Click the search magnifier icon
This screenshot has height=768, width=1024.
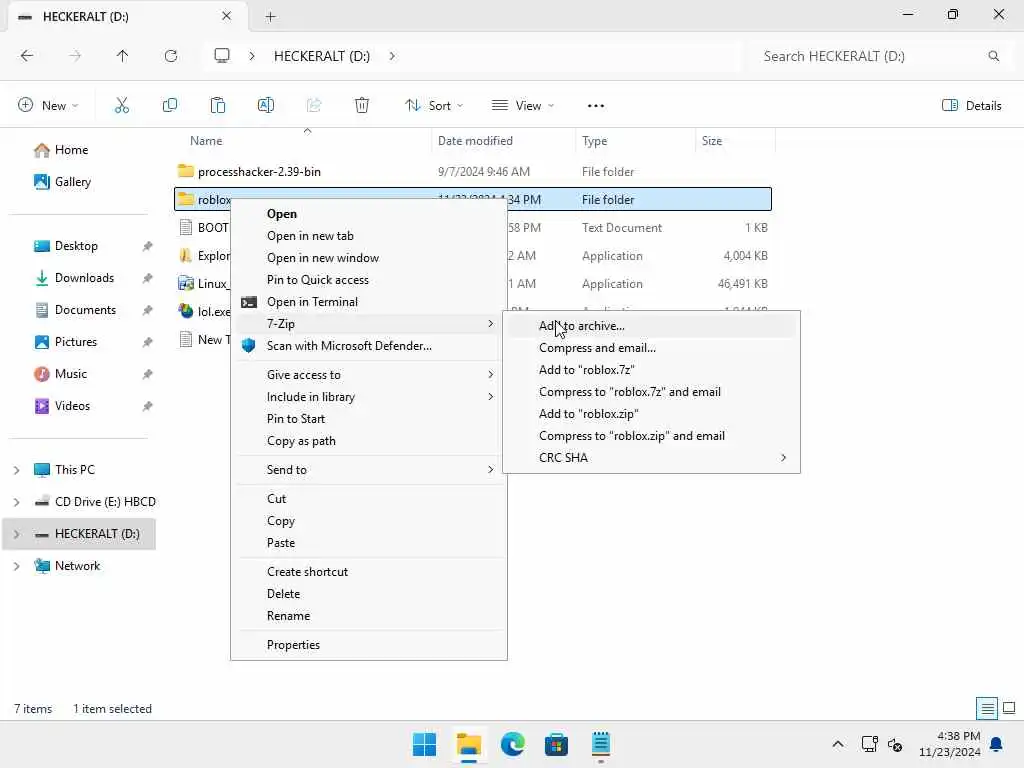(993, 56)
